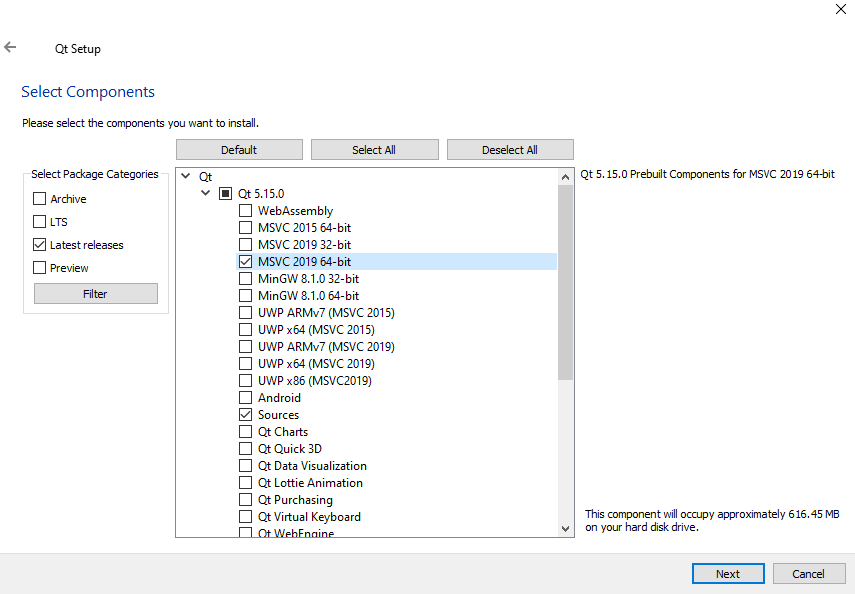
Task: Check the Qt Charts component
Action: click(245, 431)
